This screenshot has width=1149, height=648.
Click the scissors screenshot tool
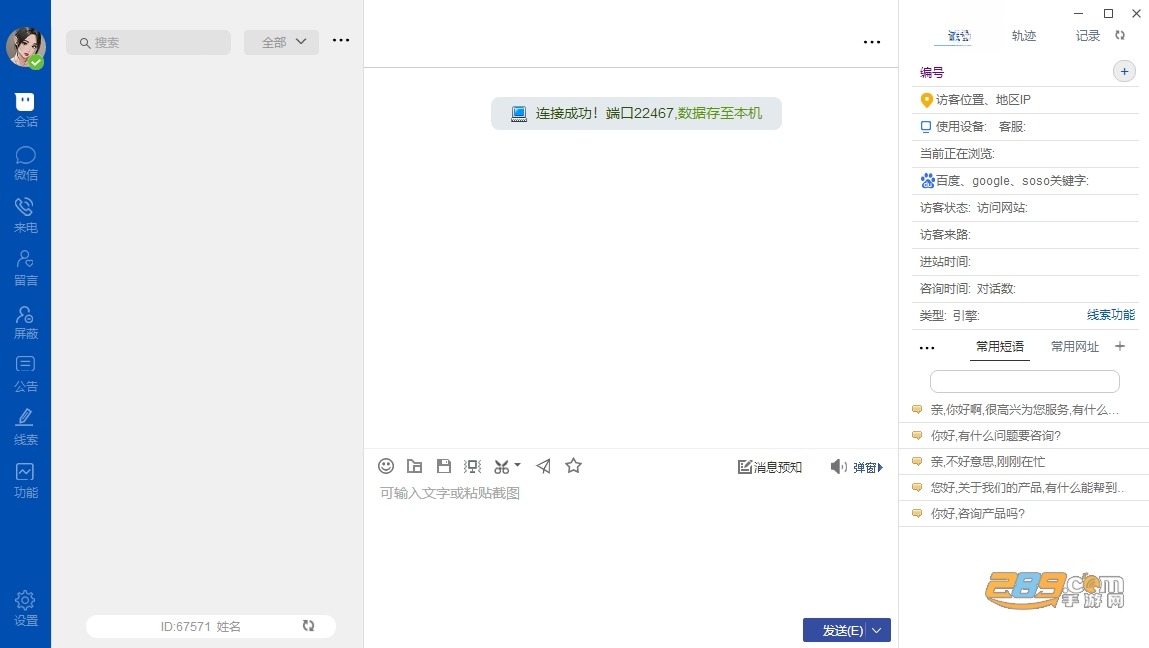502,466
